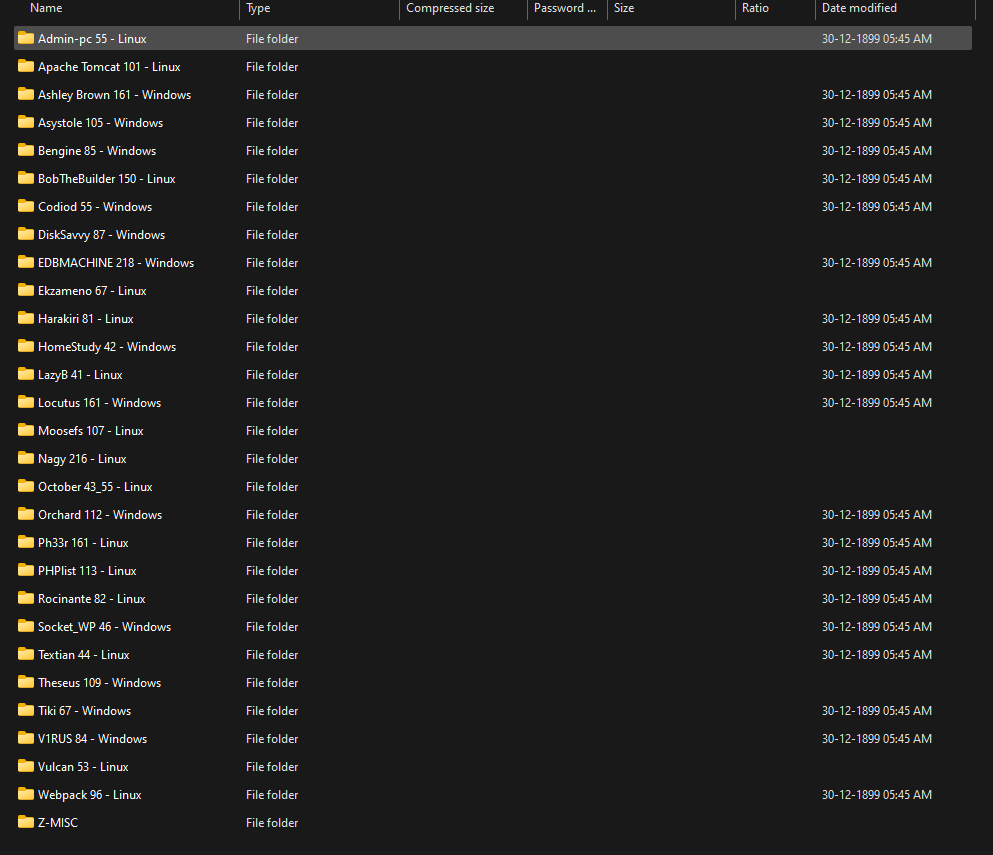Viewport: 993px width, 855px height.
Task: Select the 'V1RUS 84 - Windows' name
Action: pos(92,738)
